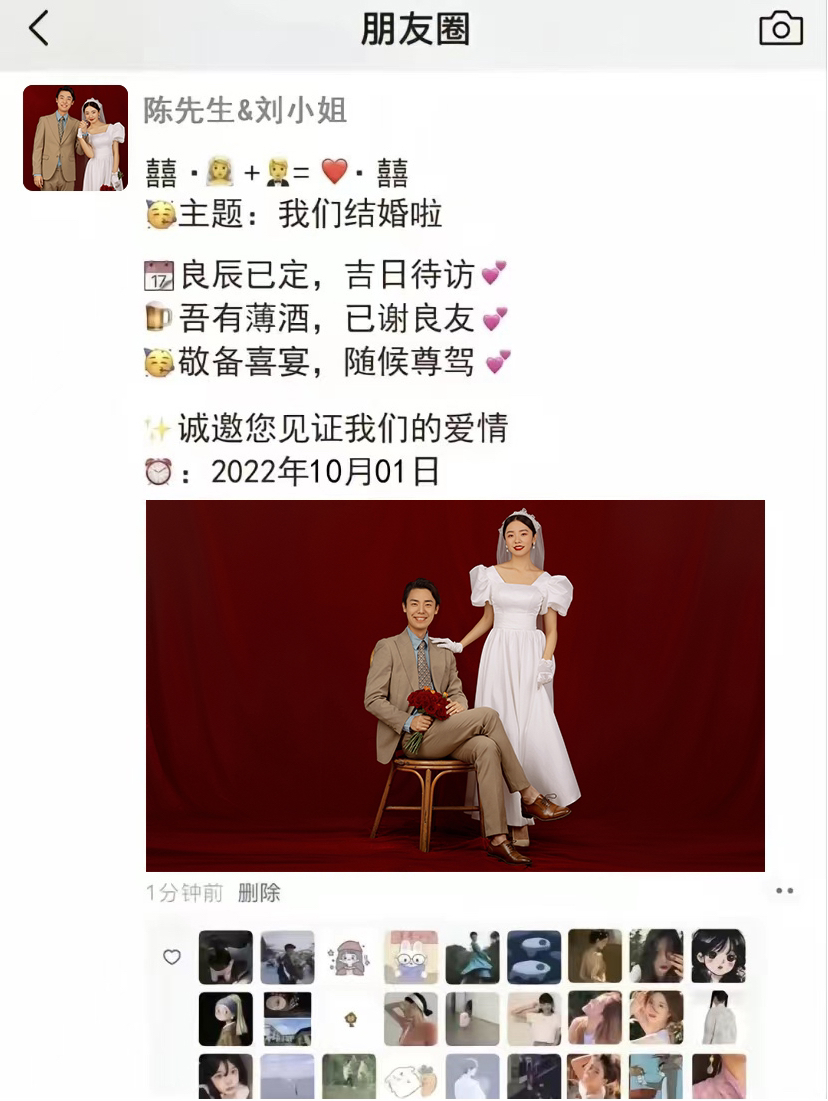Open the pink-haired cartoon girl avatar
This screenshot has height=1101, width=828.
[x=349, y=956]
